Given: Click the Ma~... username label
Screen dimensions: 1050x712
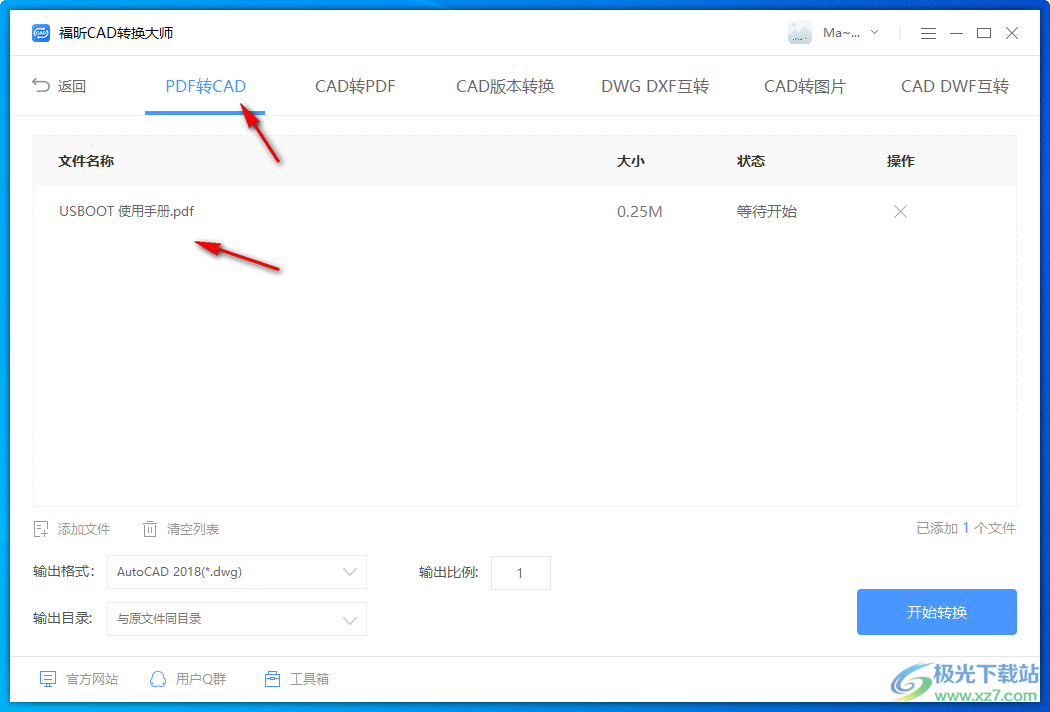Looking at the screenshot, I should (x=842, y=33).
